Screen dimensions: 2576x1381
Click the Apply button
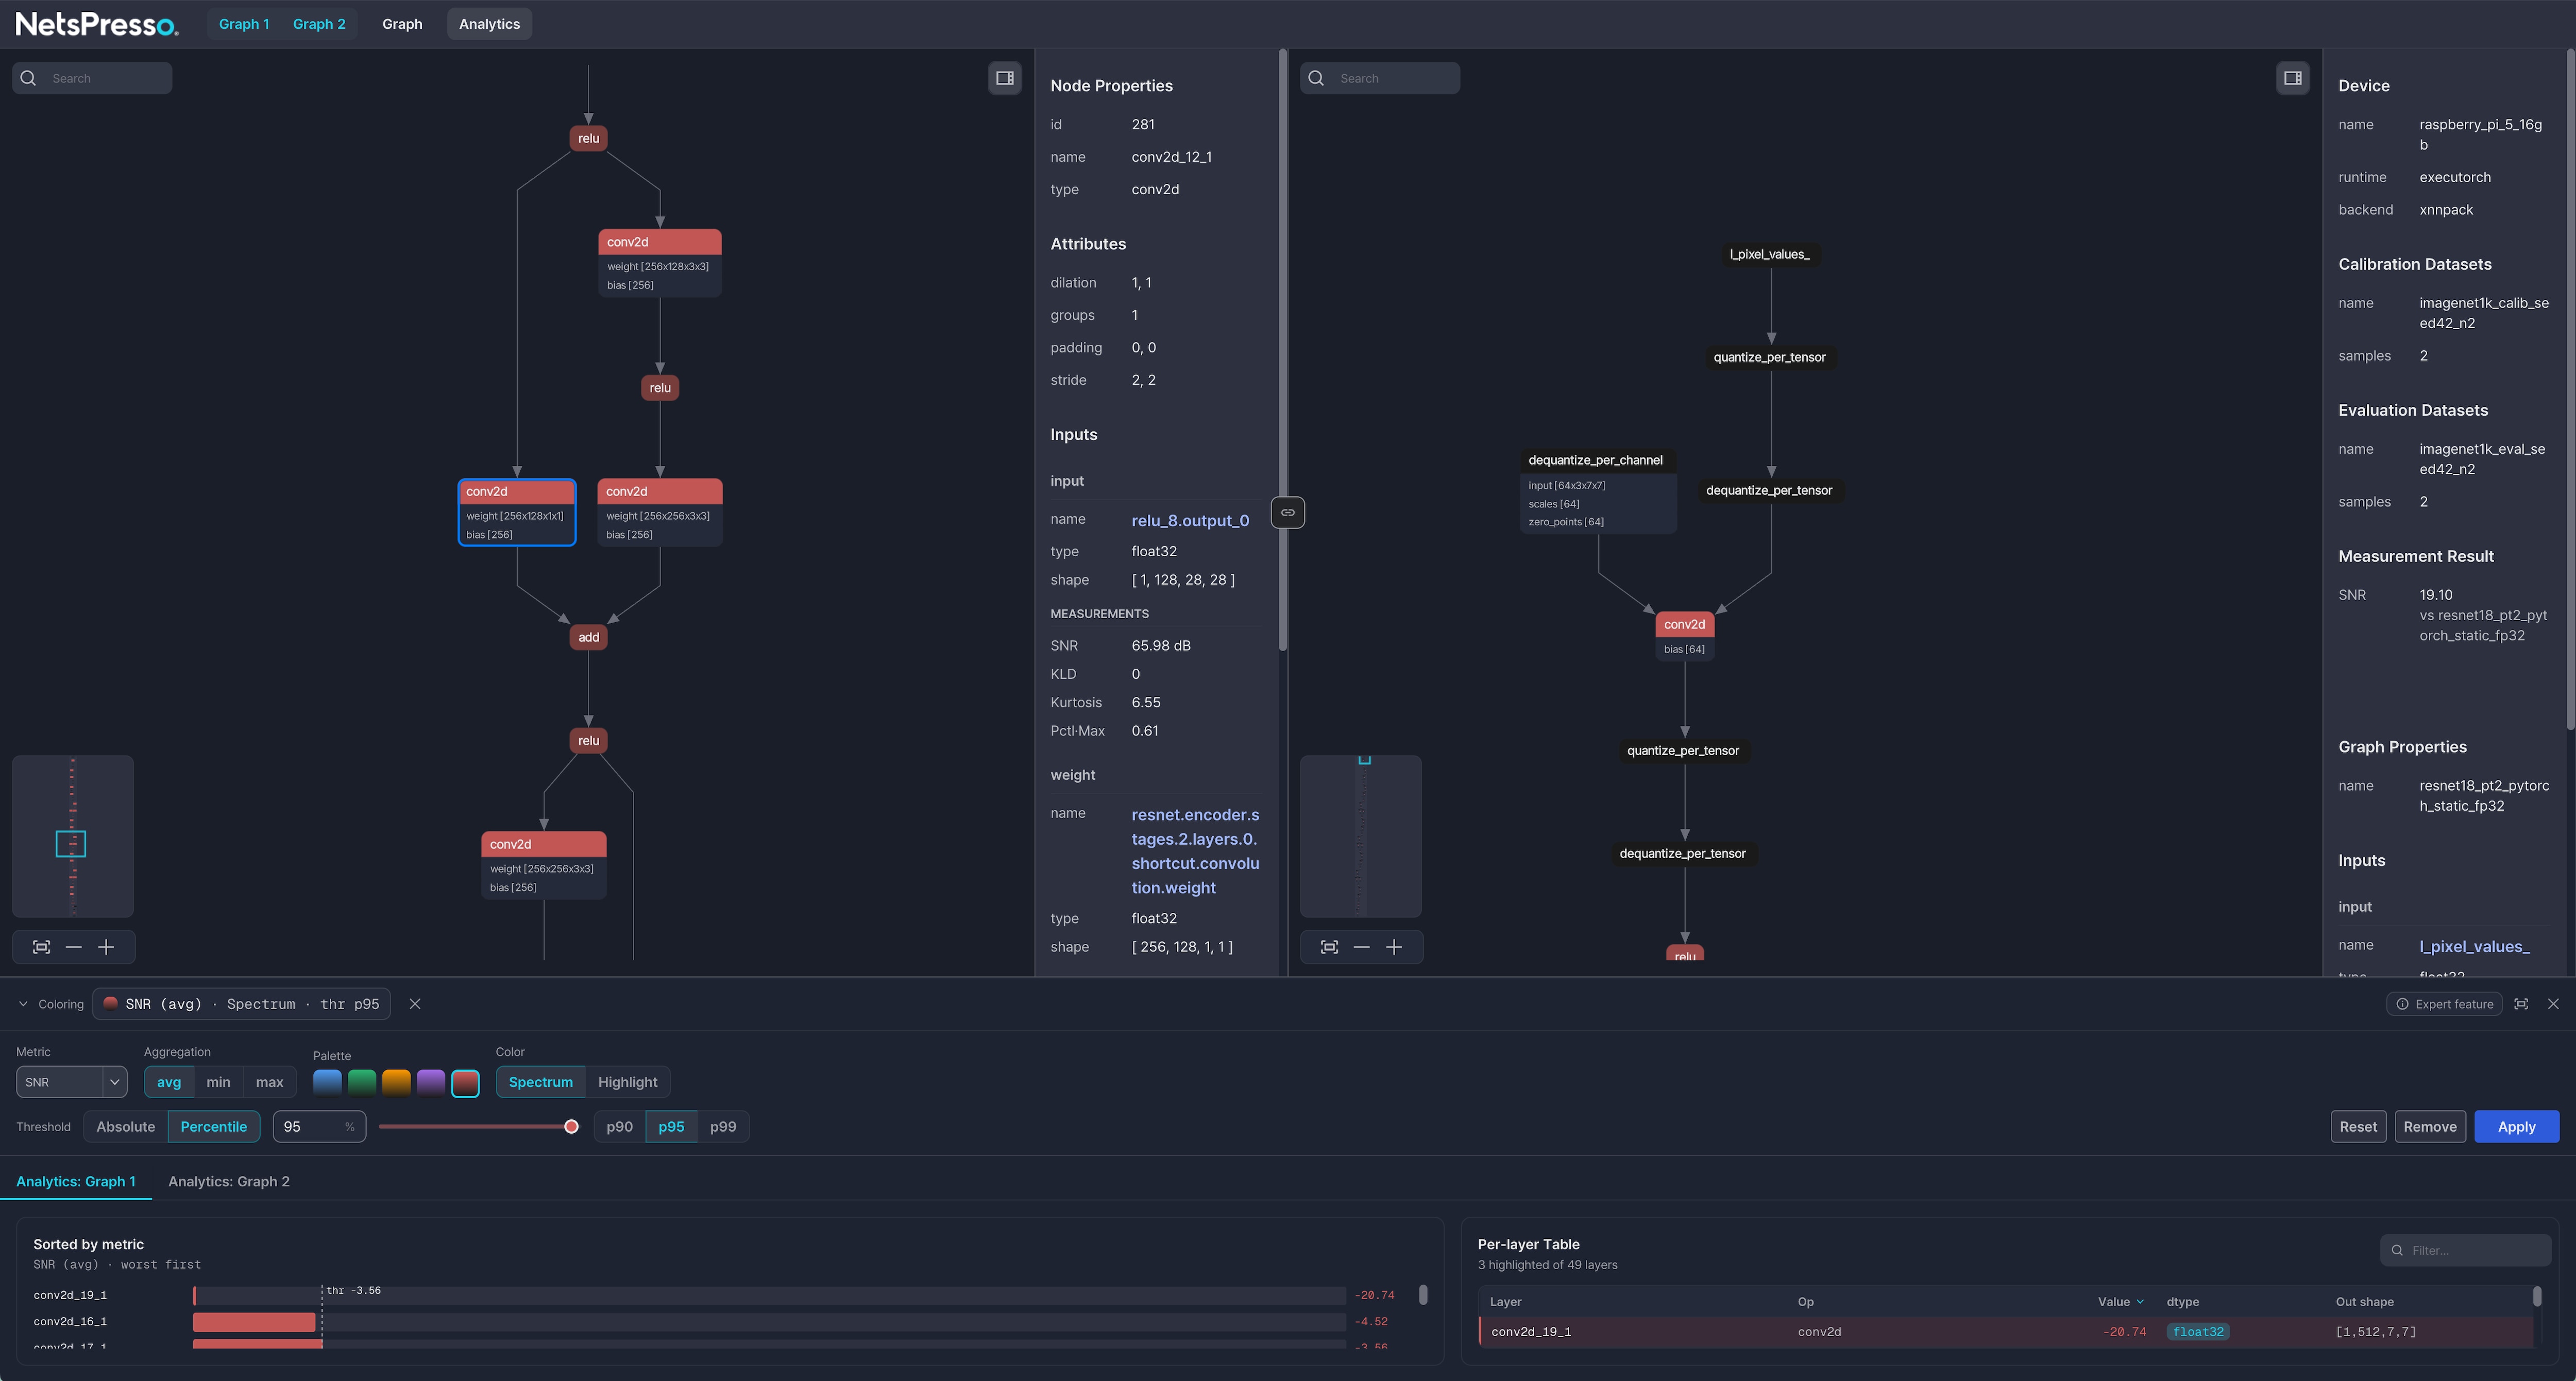(2516, 1126)
